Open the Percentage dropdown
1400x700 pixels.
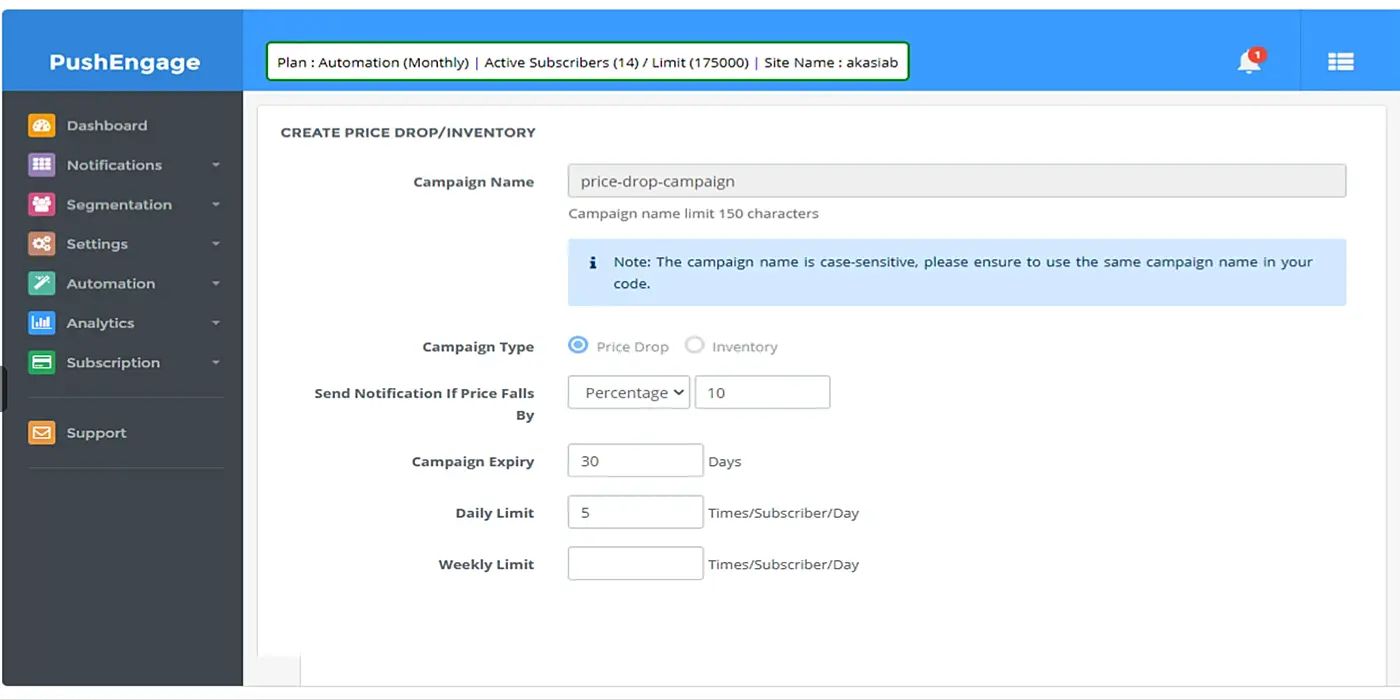629,393
